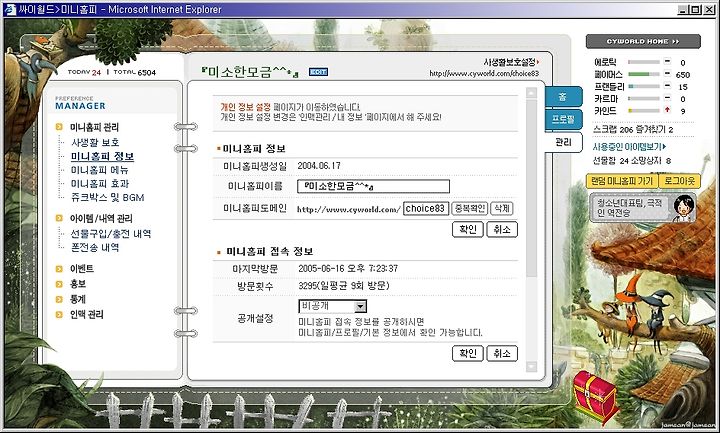
Task: Click 인맥 관리 in the manager sidebar
Action: click(x=87, y=315)
